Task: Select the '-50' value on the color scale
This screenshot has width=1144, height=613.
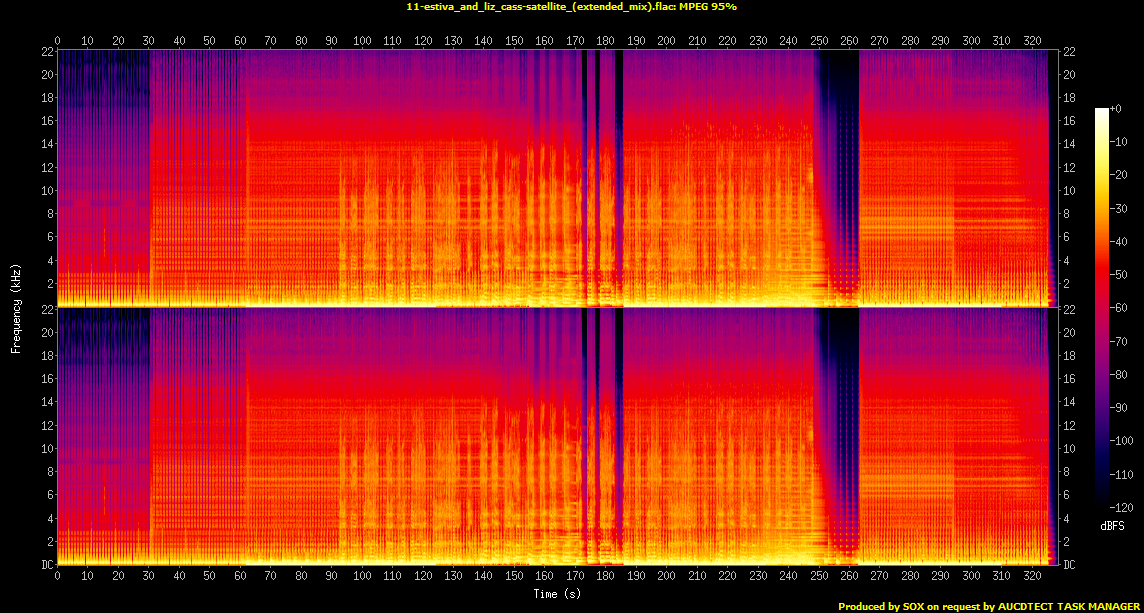Action: 1118,274
